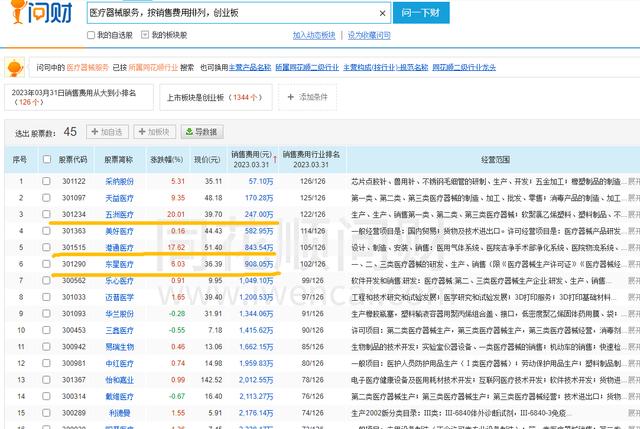640x429 pixels.
Task: Click the 股票简称 column header
Action: point(118,160)
